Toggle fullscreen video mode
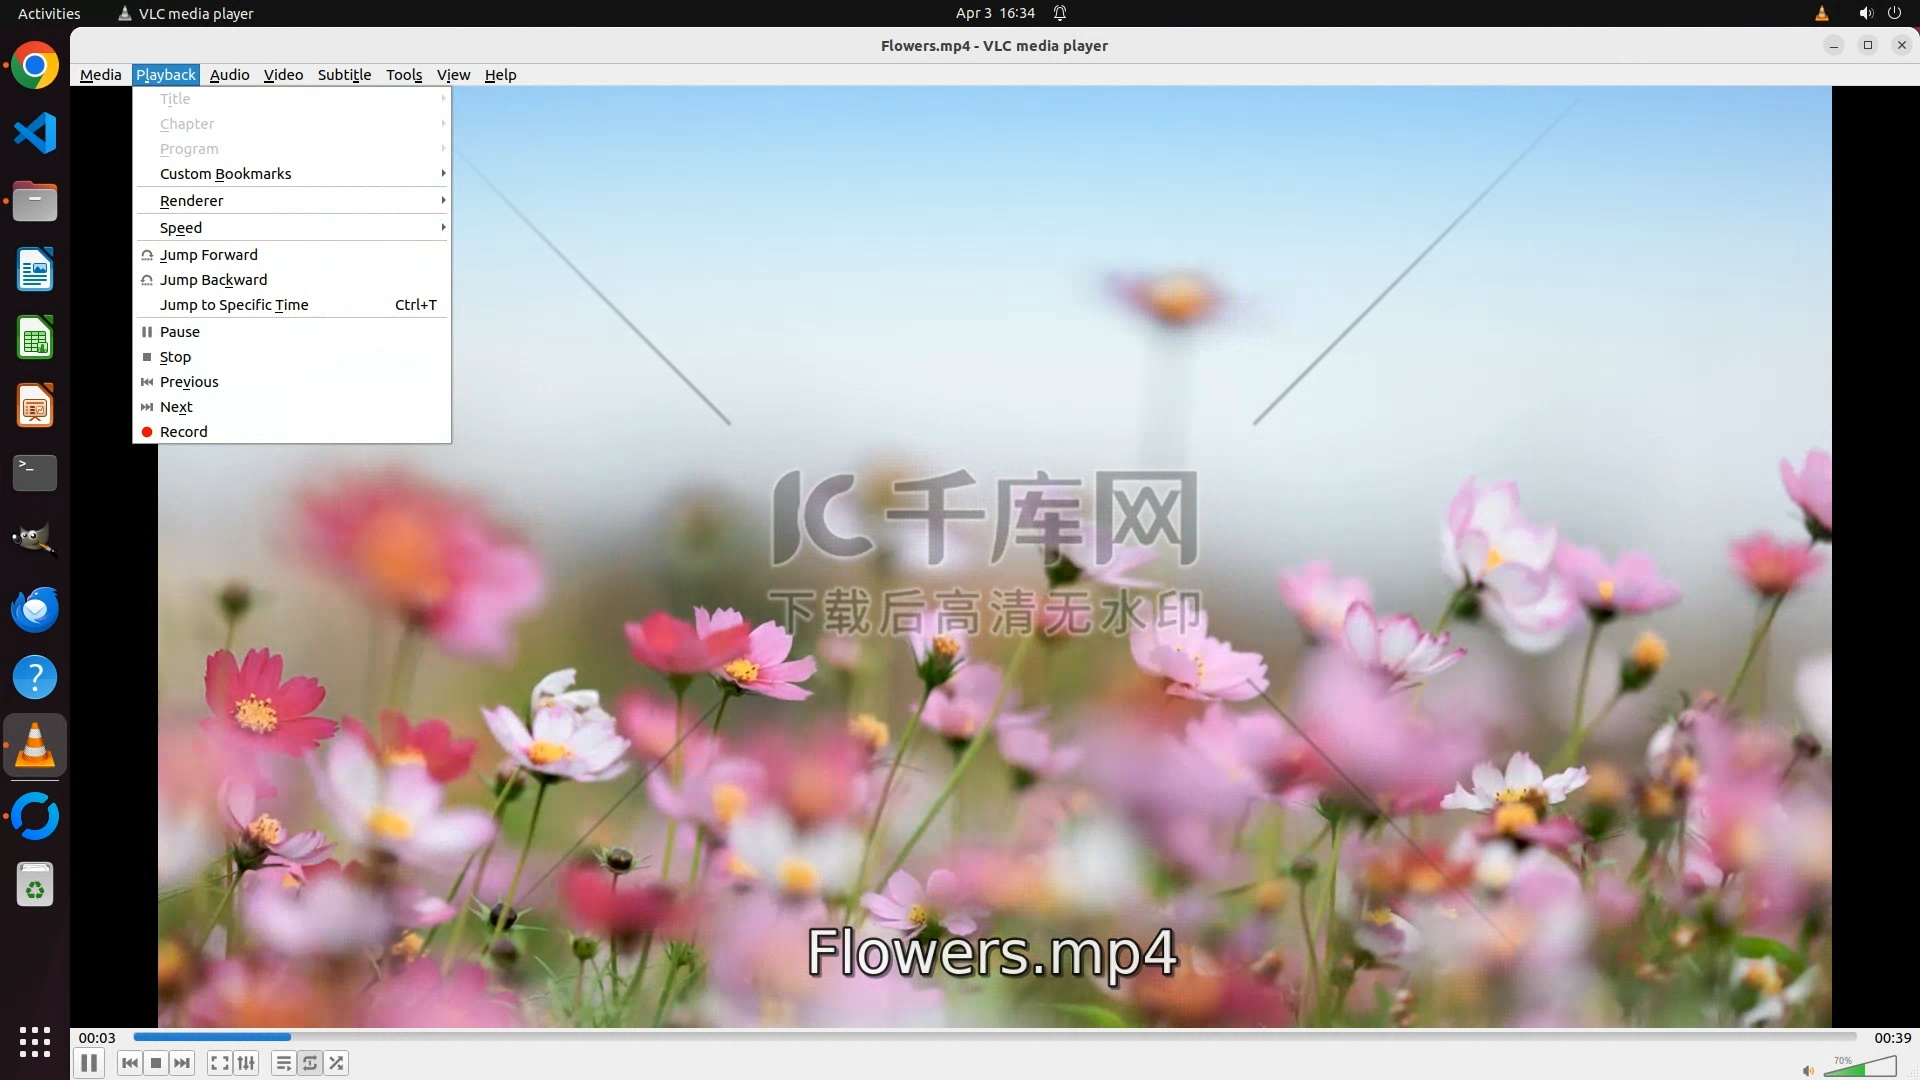Screen dimensions: 1920x1080 [x=220, y=1063]
